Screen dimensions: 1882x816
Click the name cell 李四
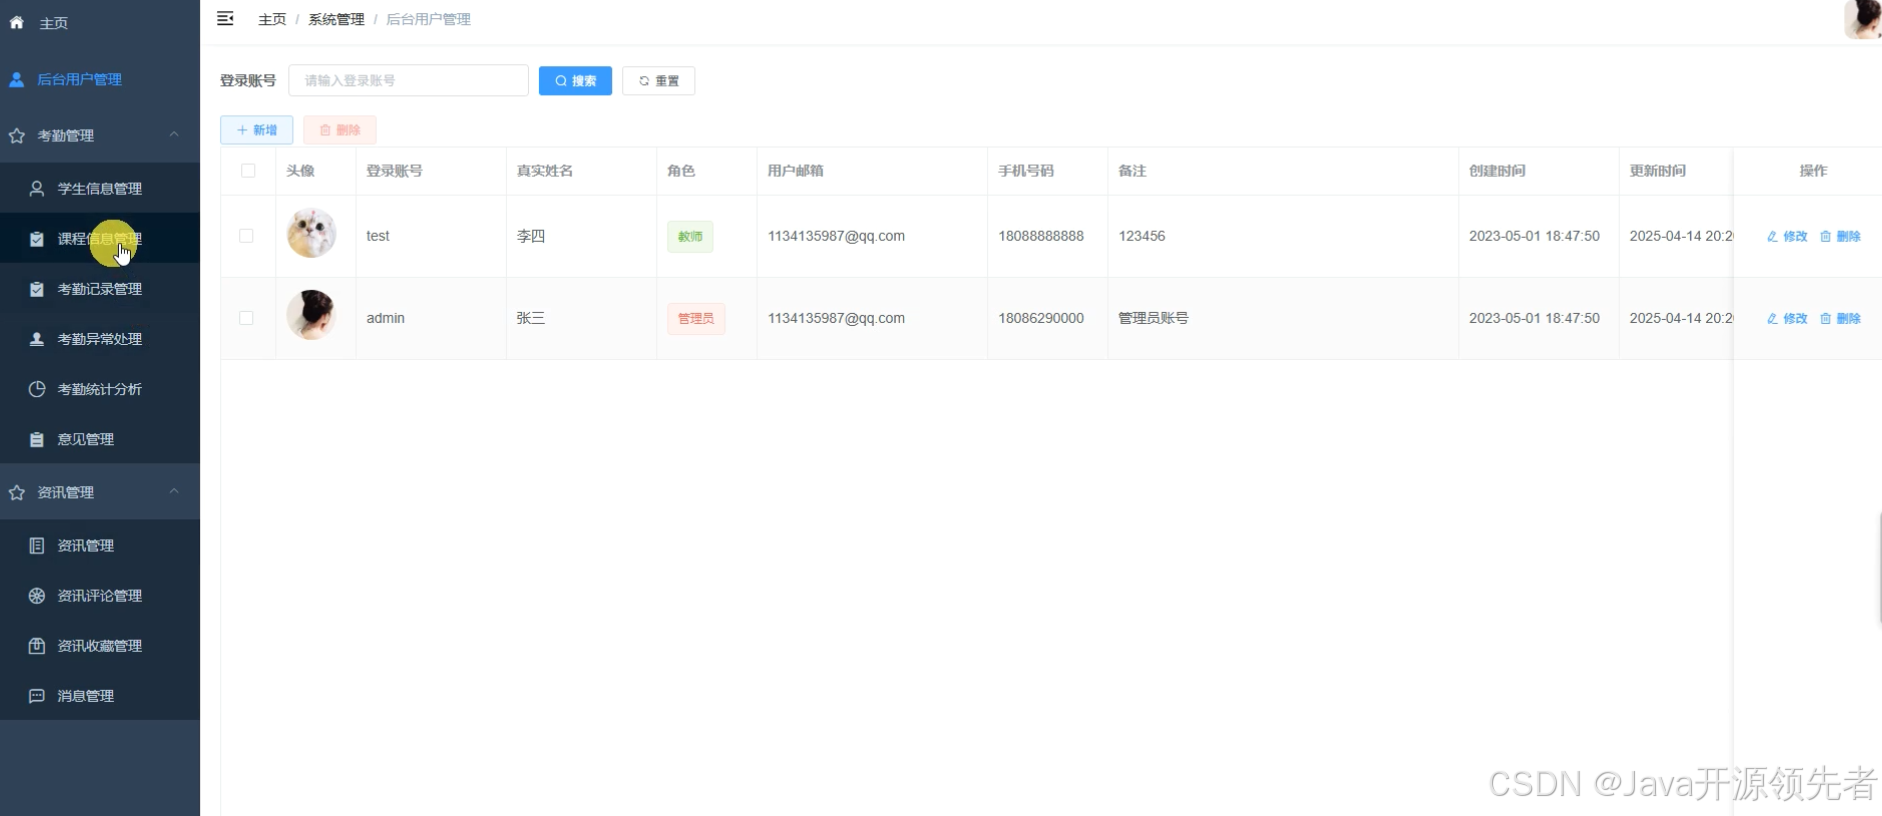pos(531,236)
